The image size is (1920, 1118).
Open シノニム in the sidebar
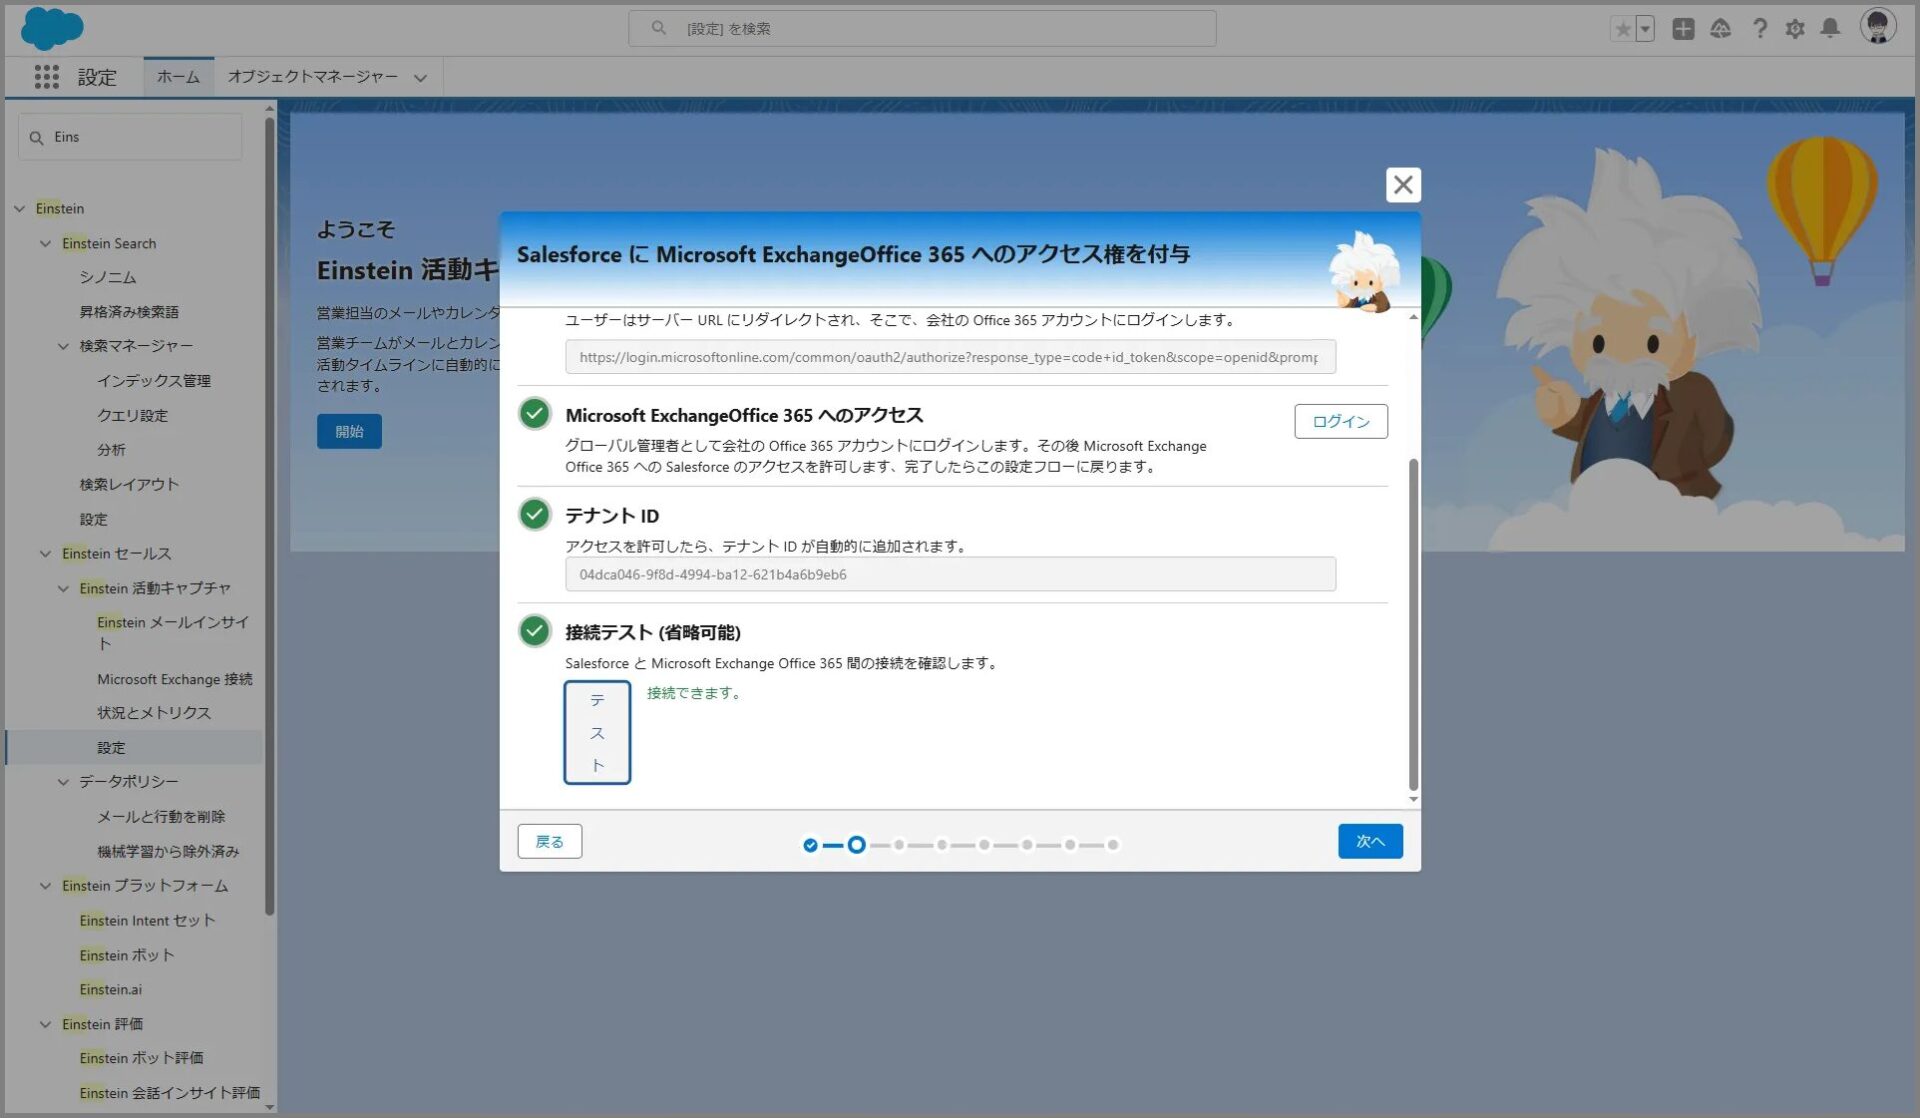pyautogui.click(x=108, y=277)
